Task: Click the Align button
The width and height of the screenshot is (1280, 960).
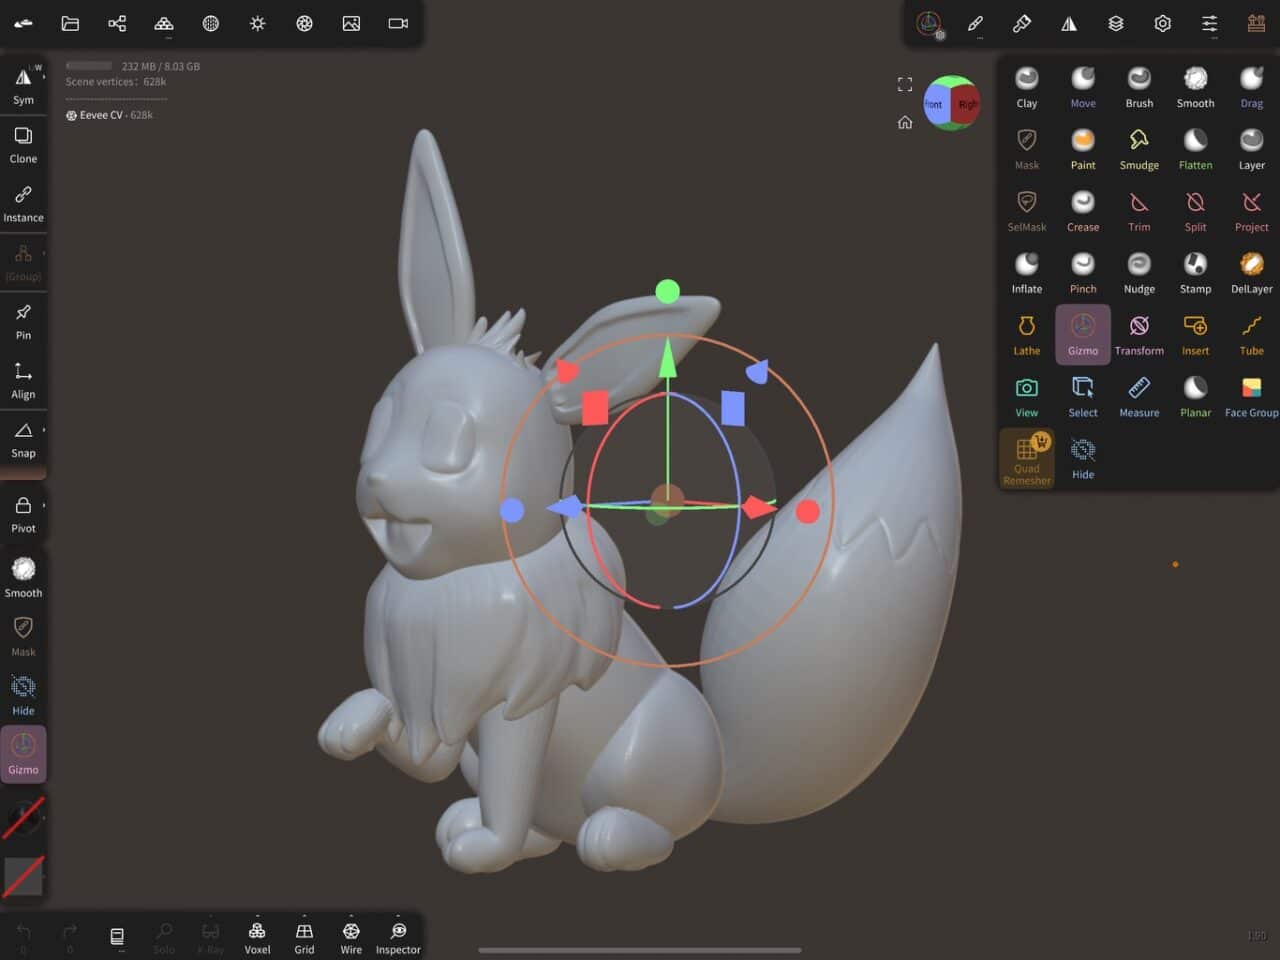Action: (x=23, y=380)
